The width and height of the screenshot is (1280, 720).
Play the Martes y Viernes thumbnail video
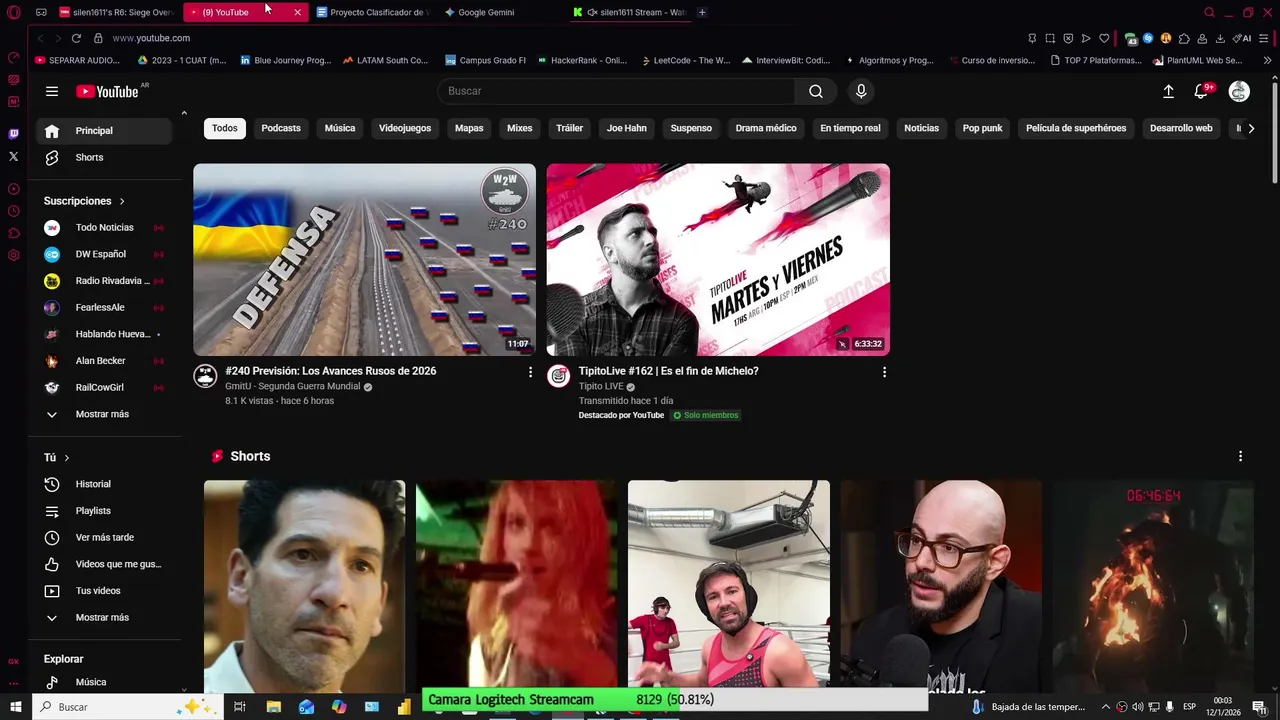718,260
